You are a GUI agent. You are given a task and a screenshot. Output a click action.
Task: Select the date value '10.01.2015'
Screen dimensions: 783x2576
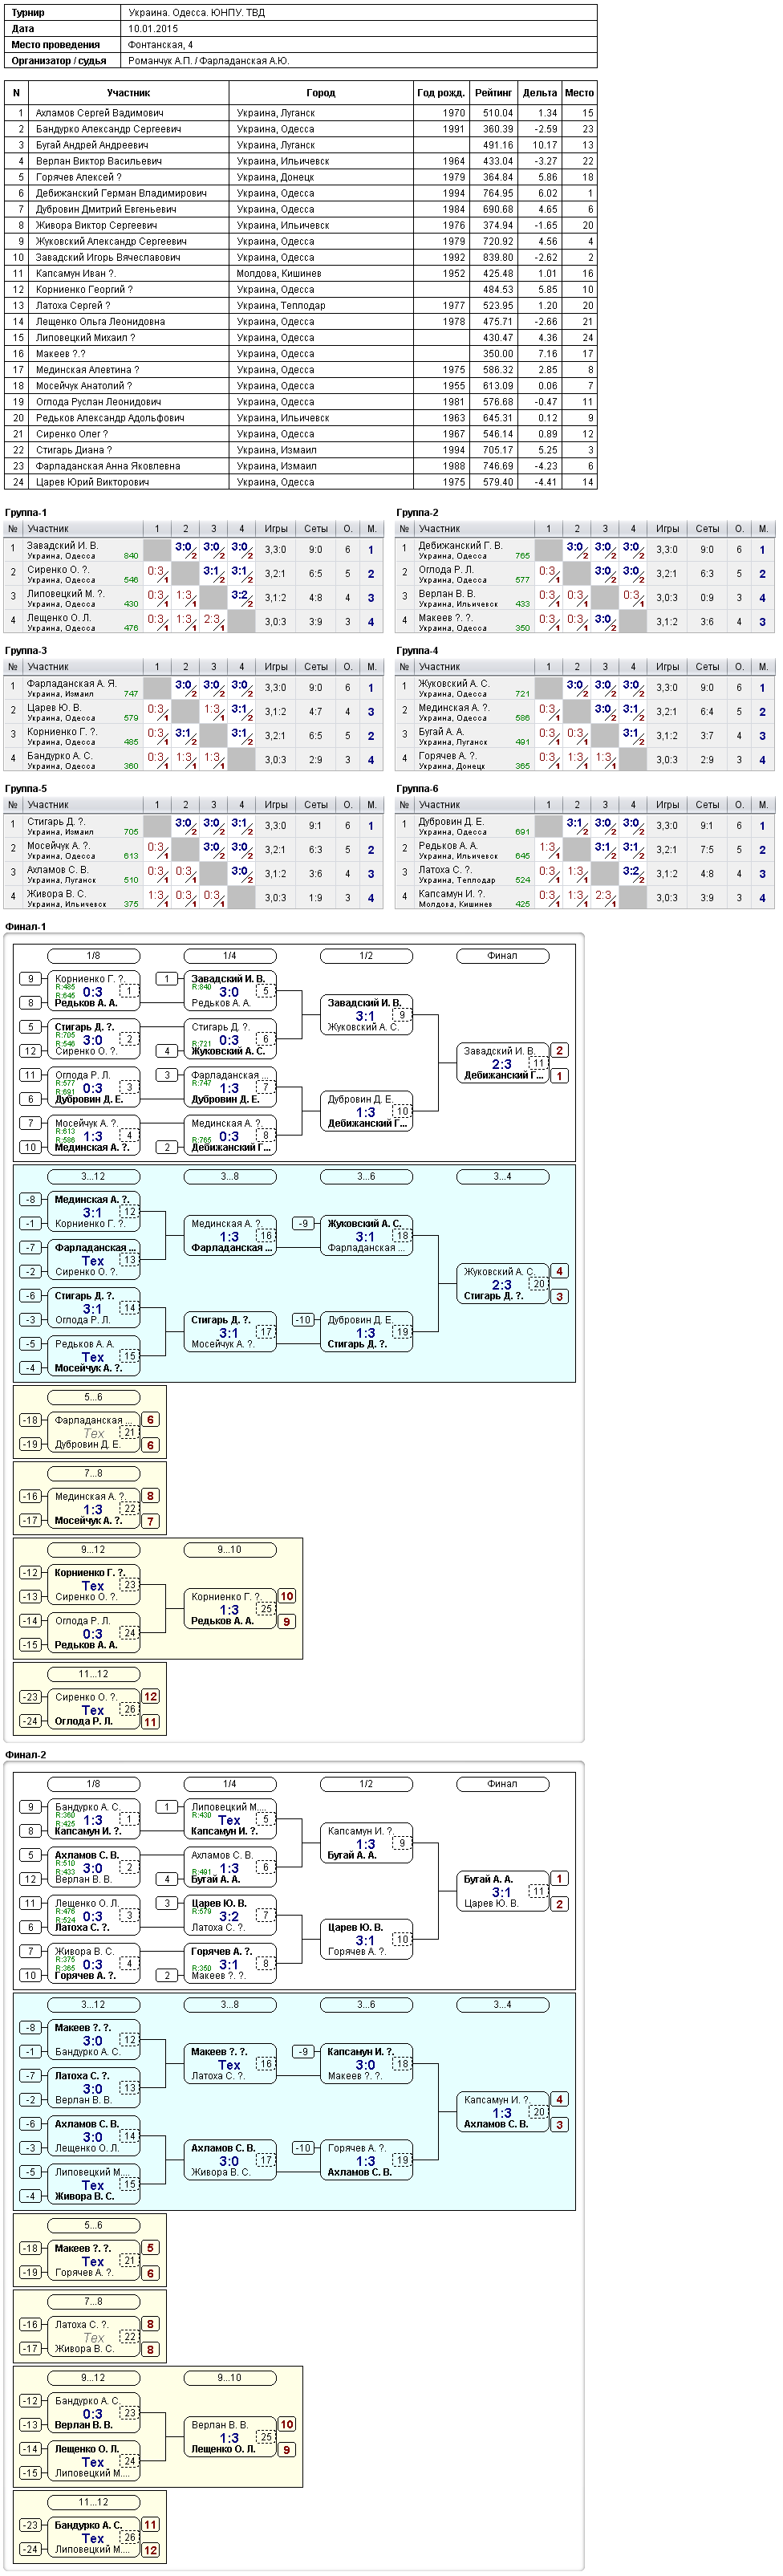[153, 29]
